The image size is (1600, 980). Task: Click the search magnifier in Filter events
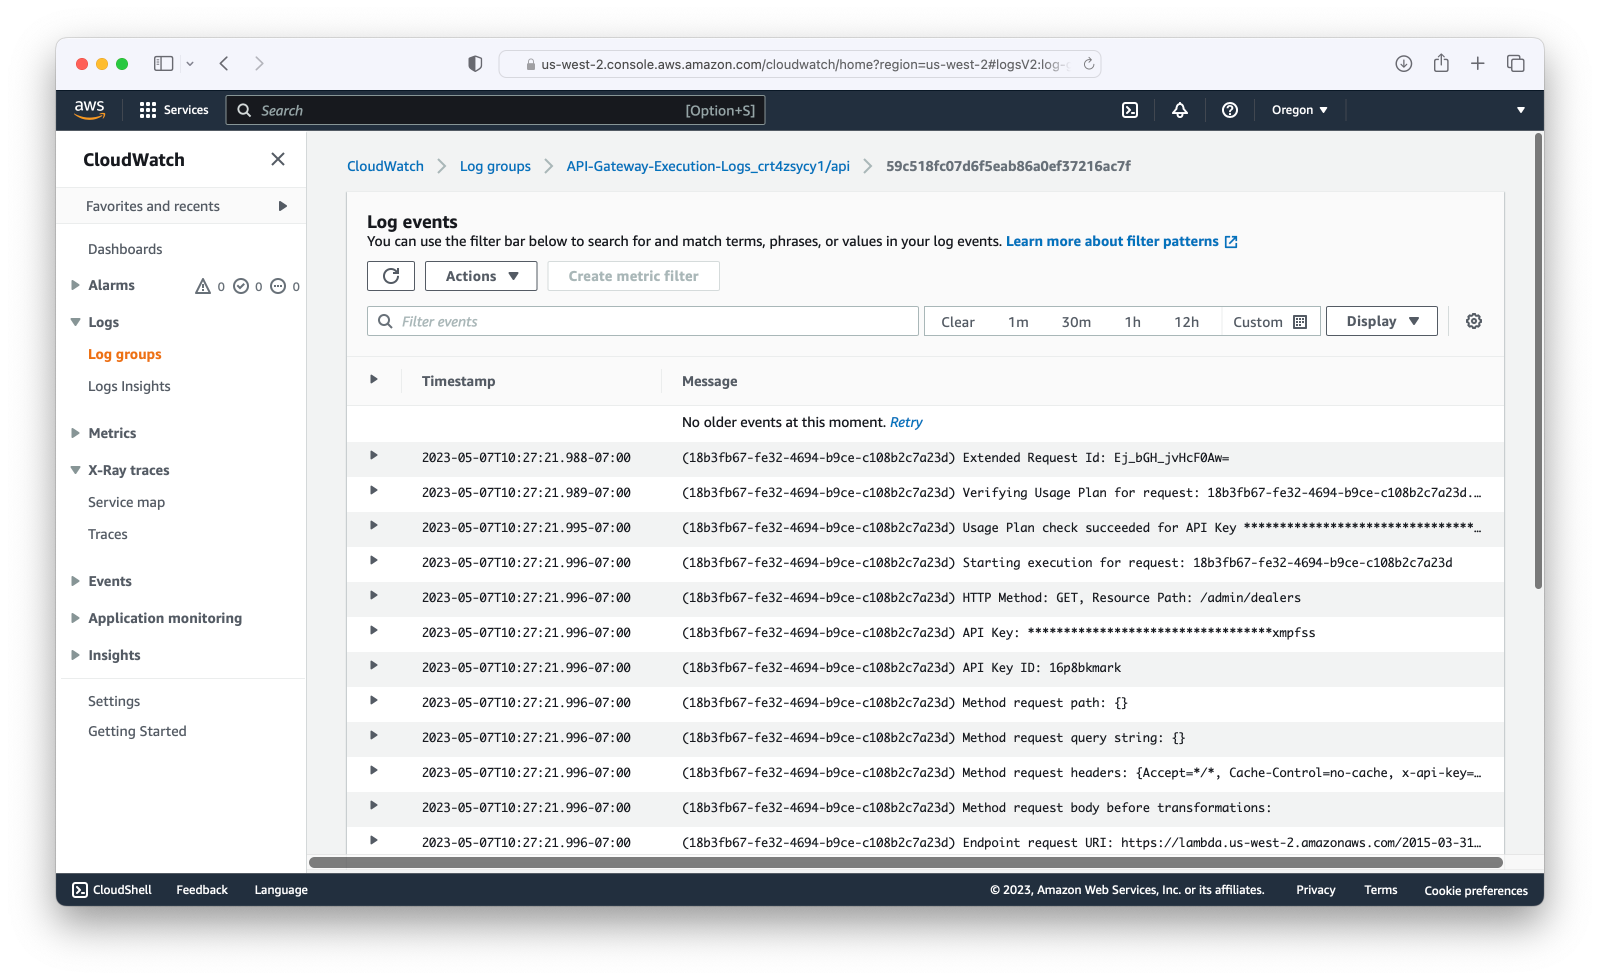[x=385, y=321]
